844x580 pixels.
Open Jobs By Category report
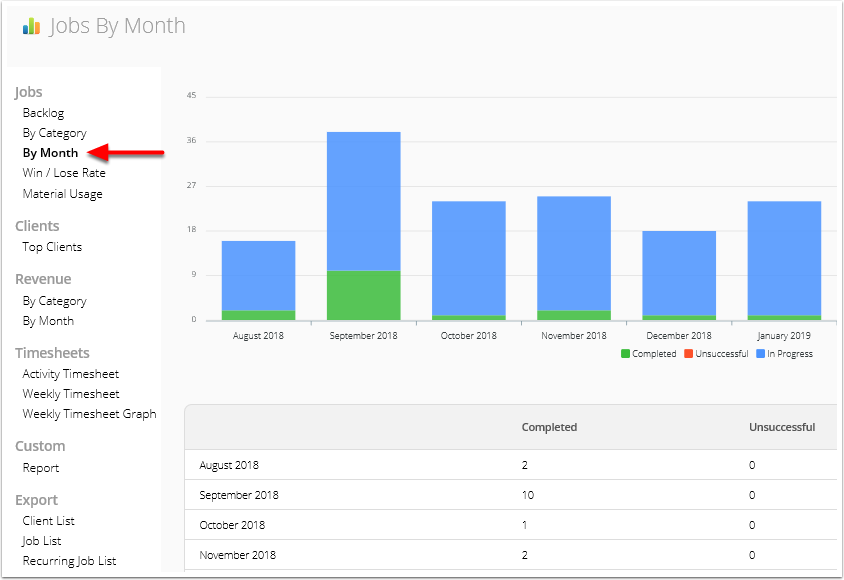click(54, 132)
